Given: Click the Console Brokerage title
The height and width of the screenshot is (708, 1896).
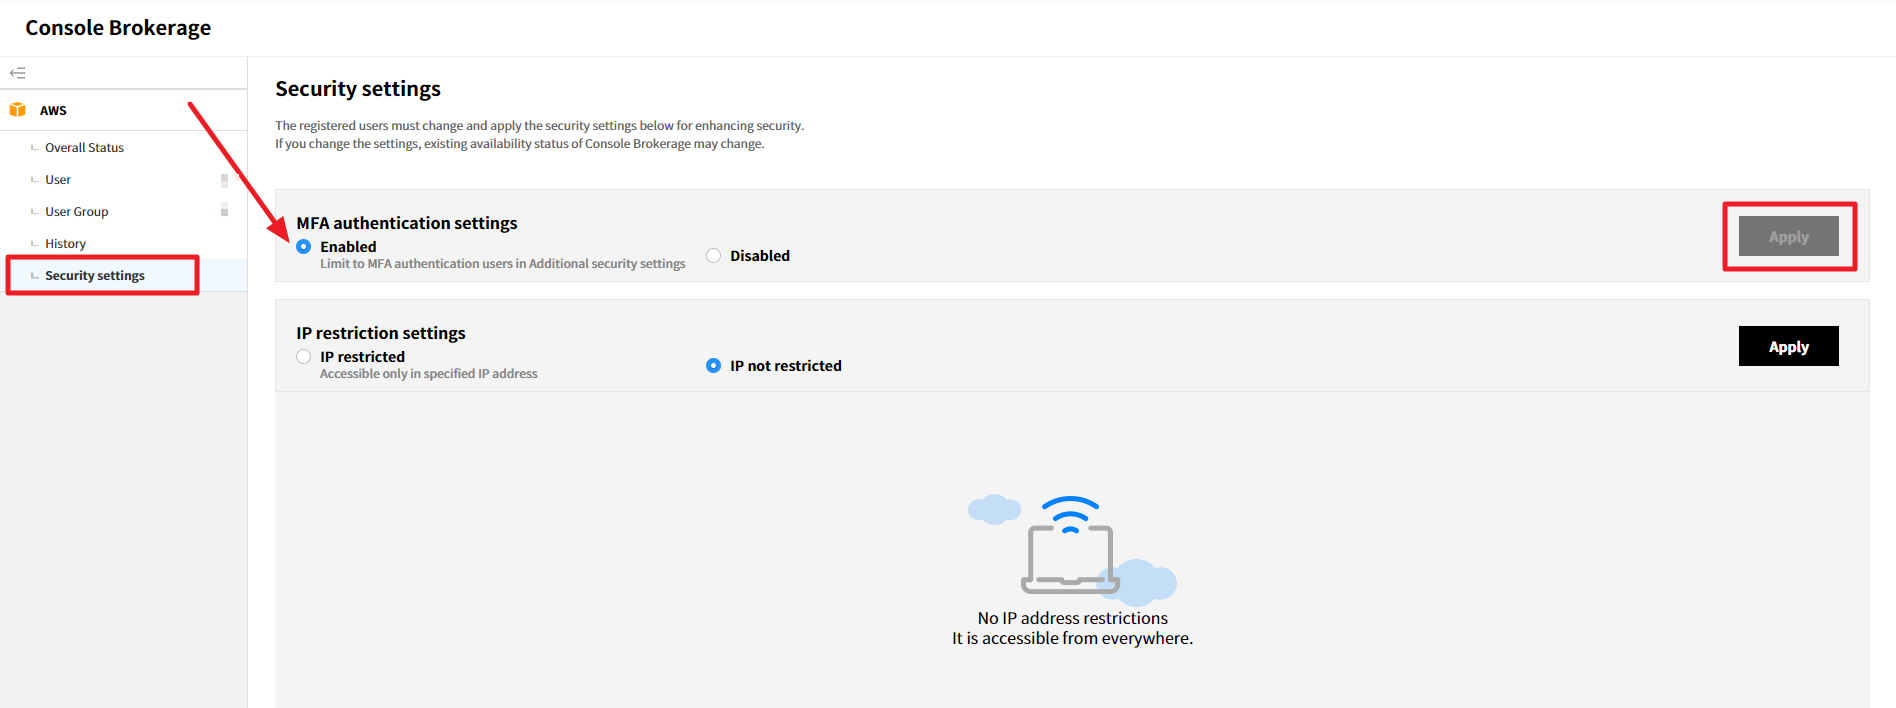Looking at the screenshot, I should tap(118, 28).
